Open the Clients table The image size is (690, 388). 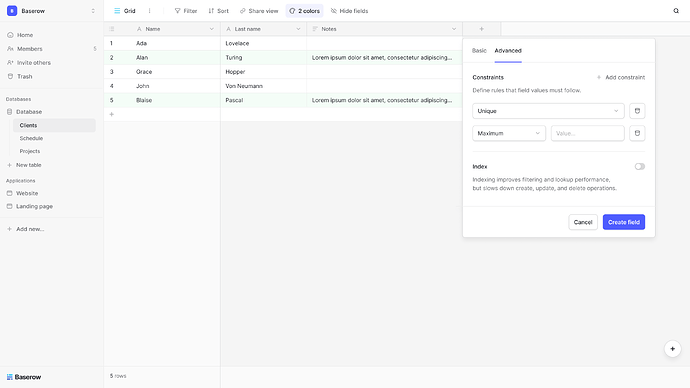click(x=54, y=125)
